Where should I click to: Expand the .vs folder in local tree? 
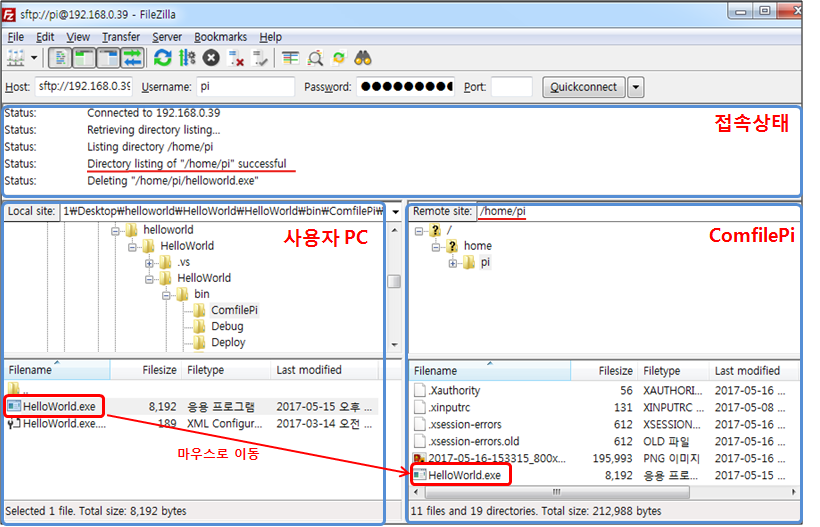tap(150, 262)
